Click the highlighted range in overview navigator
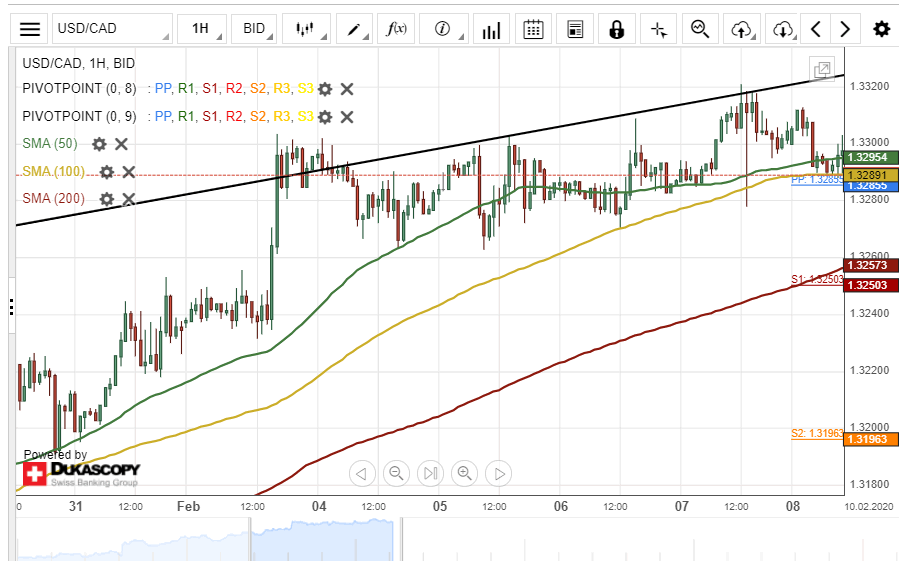 (x=325, y=540)
